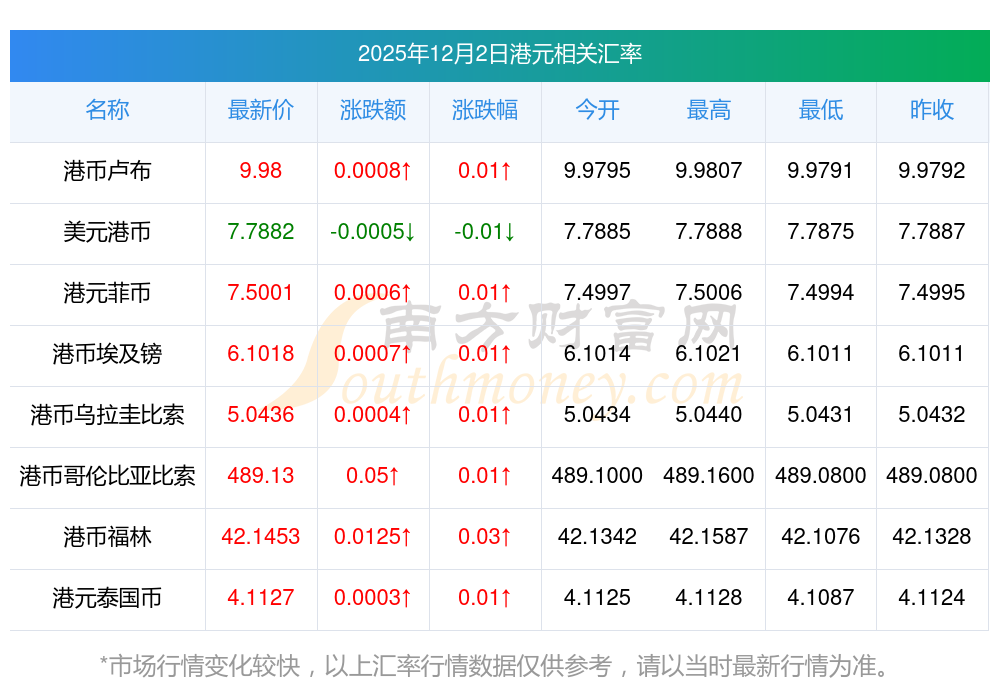Select the 最新价 column header
Viewport: 1000px width, 697px height.
[x=260, y=110]
